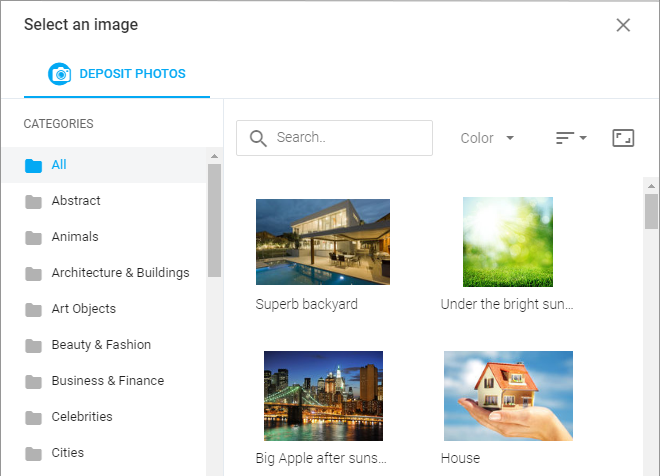
Task: Click the Architecture & Buildings folder icon
Action: coord(33,274)
